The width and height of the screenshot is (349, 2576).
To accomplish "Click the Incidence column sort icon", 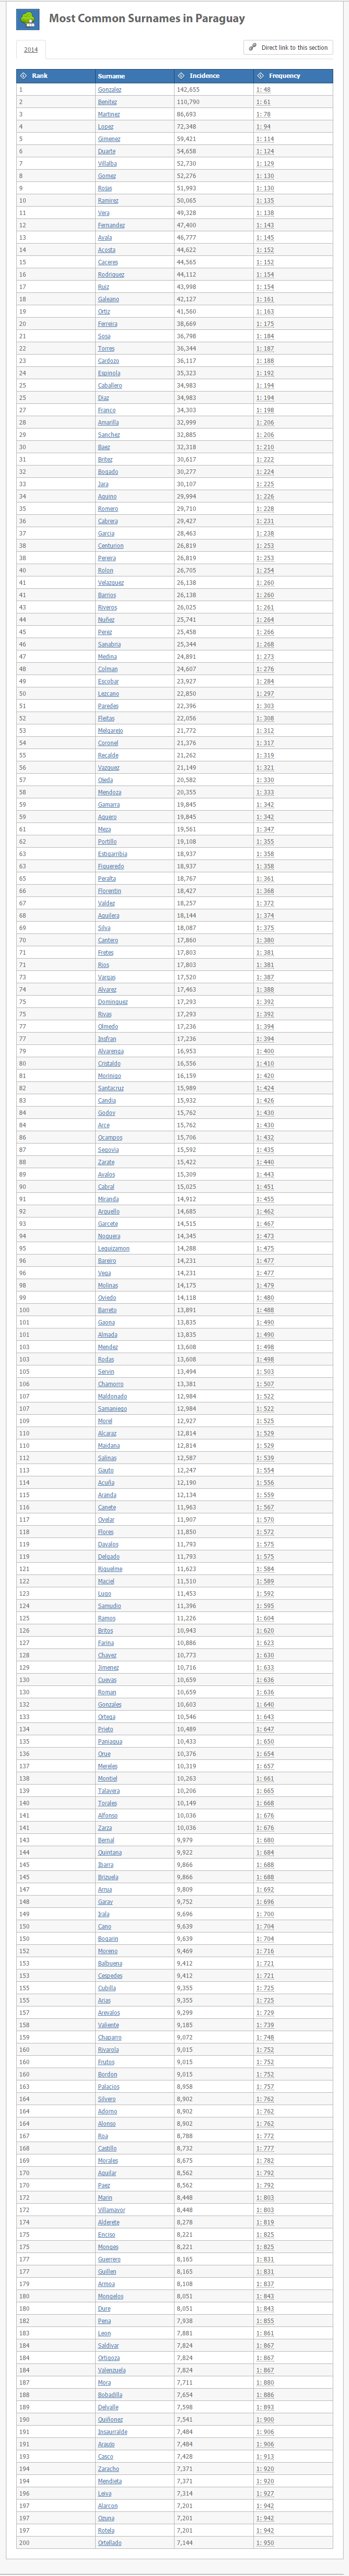I will (181, 76).
